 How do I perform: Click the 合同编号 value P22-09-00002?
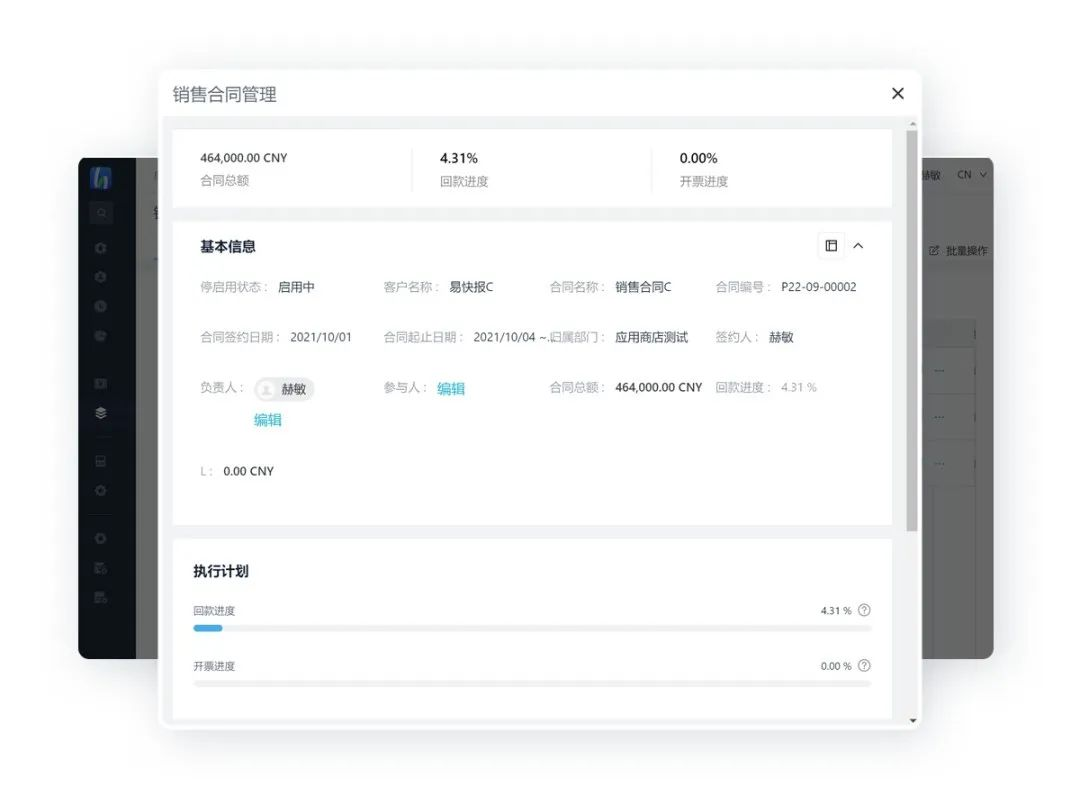[818, 287]
